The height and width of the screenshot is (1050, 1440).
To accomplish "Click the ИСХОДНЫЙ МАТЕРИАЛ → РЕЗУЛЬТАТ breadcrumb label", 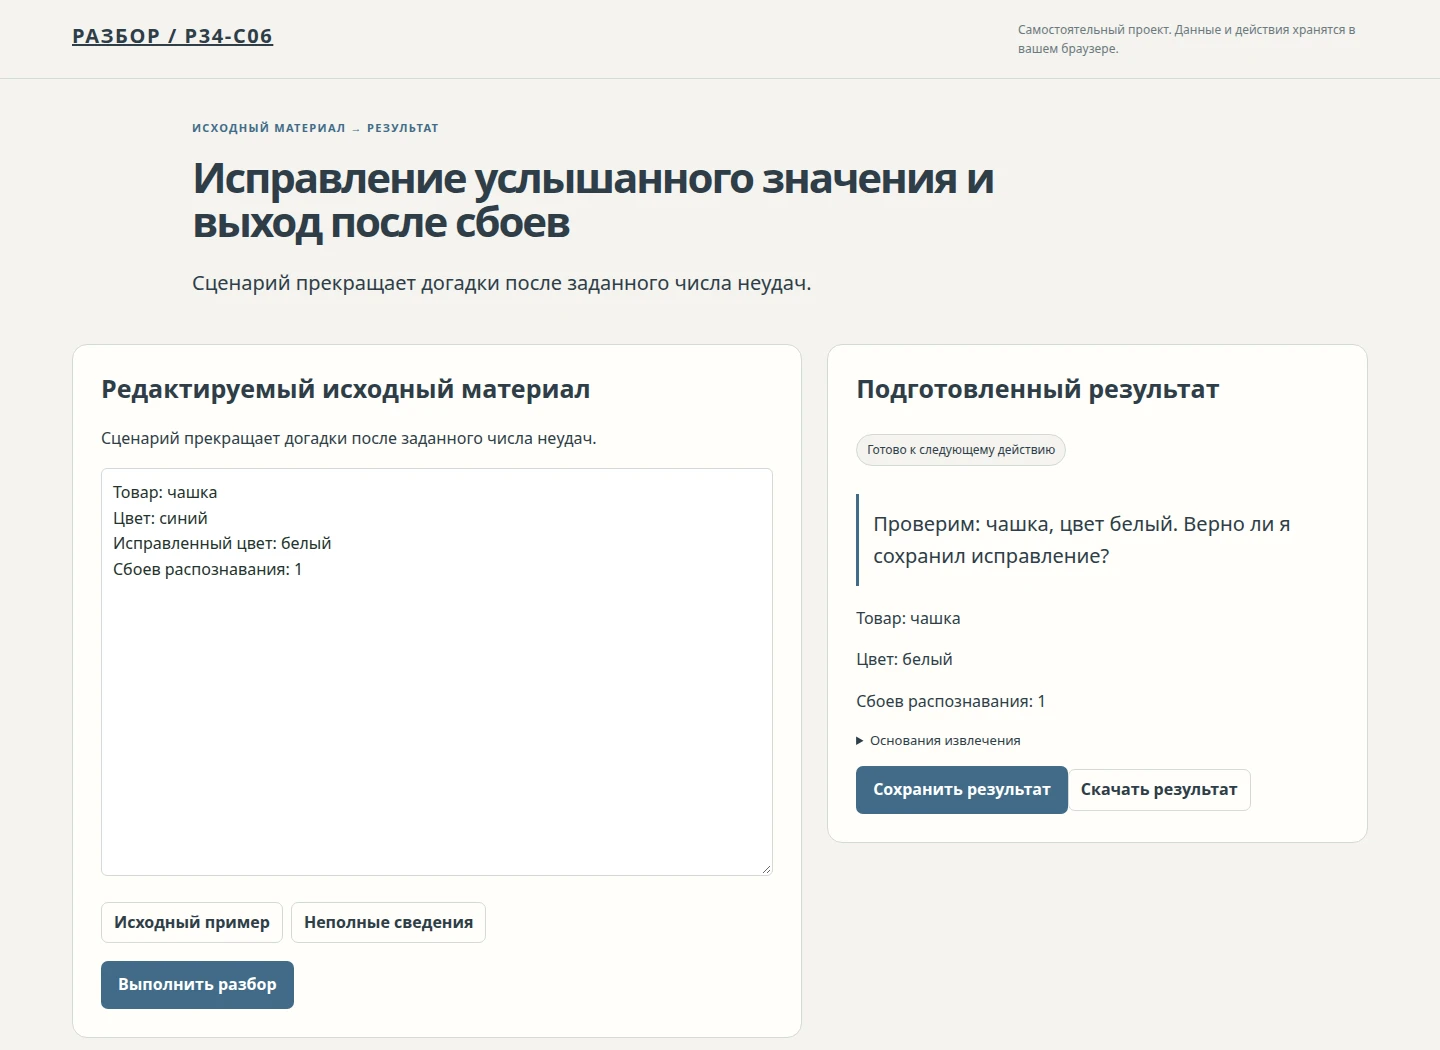I will (315, 128).
